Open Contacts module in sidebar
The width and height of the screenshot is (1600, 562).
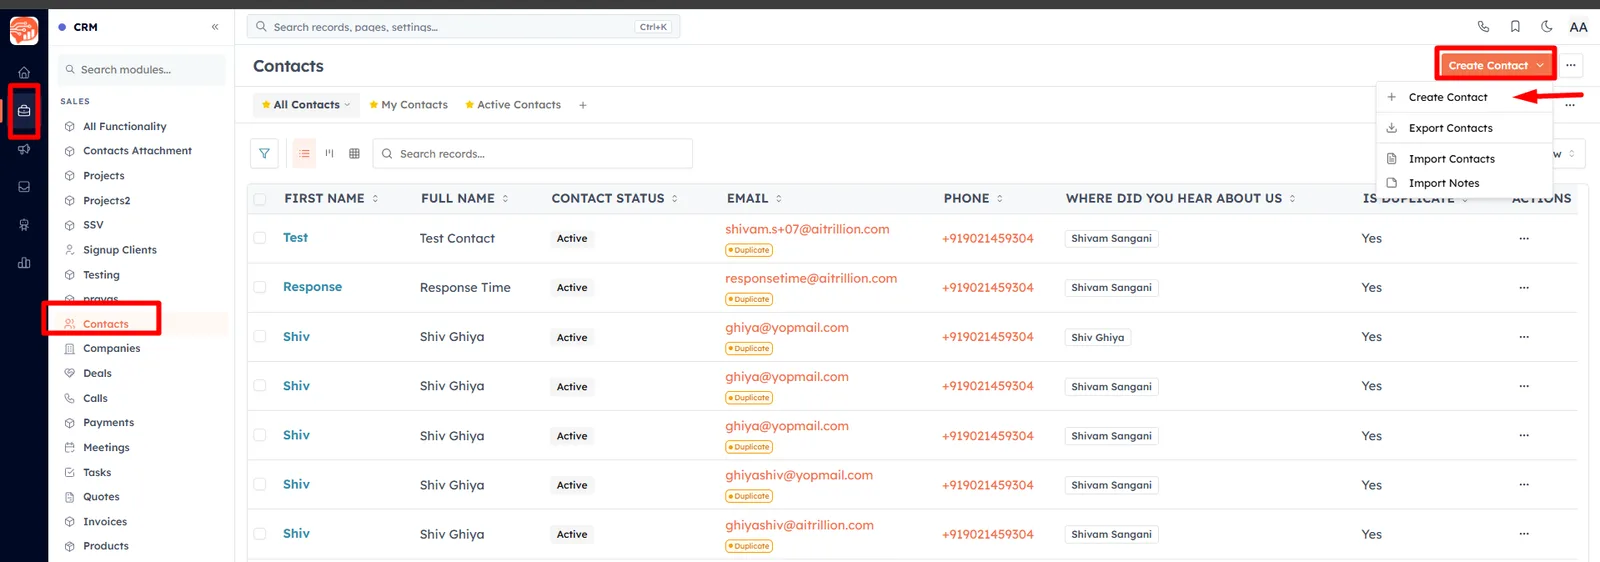tap(106, 324)
